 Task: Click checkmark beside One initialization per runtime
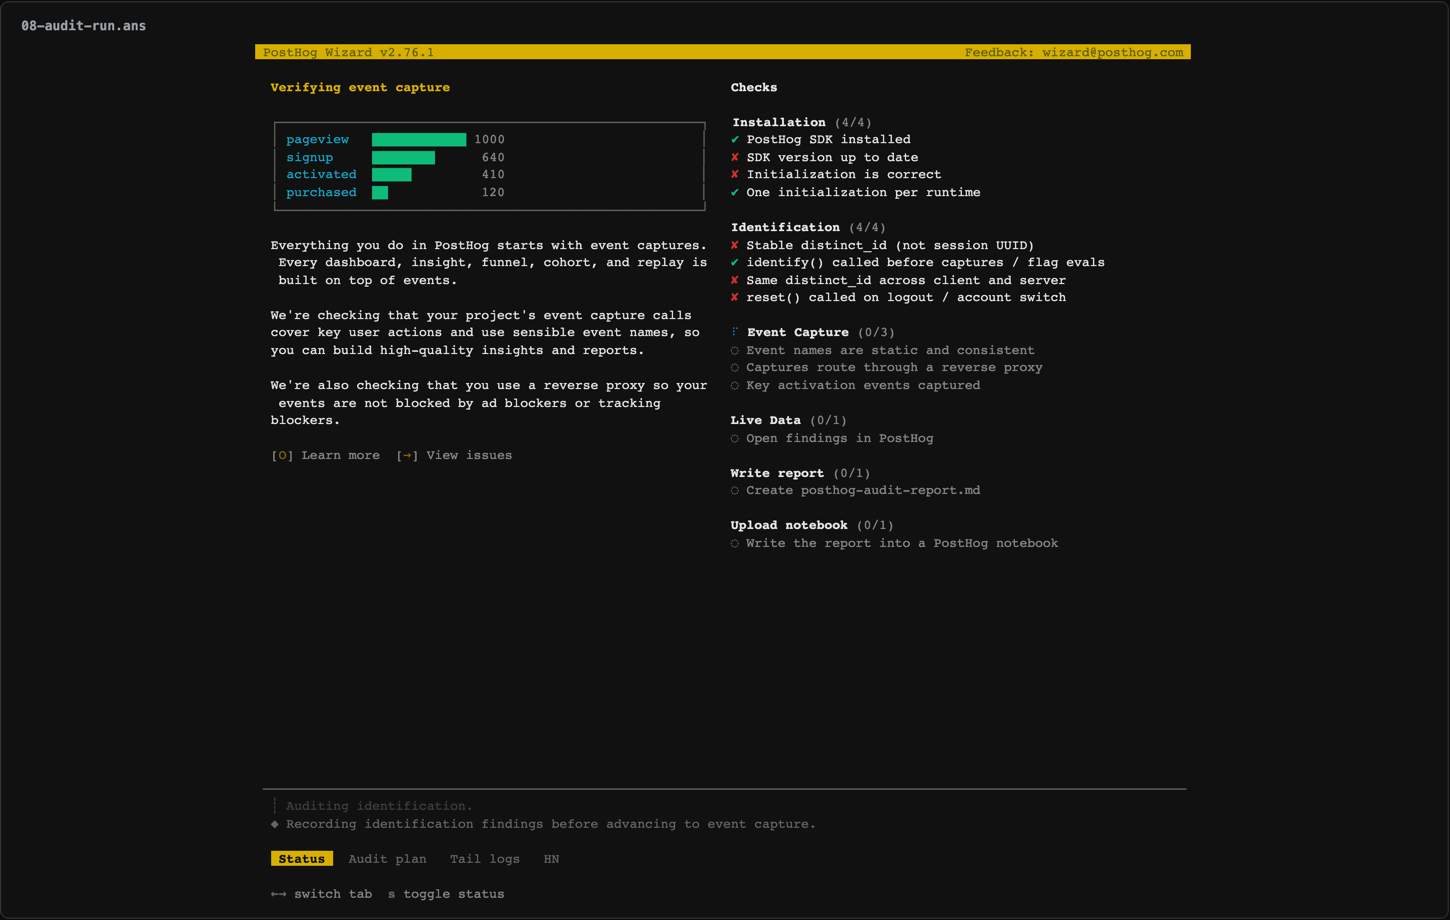click(x=735, y=192)
